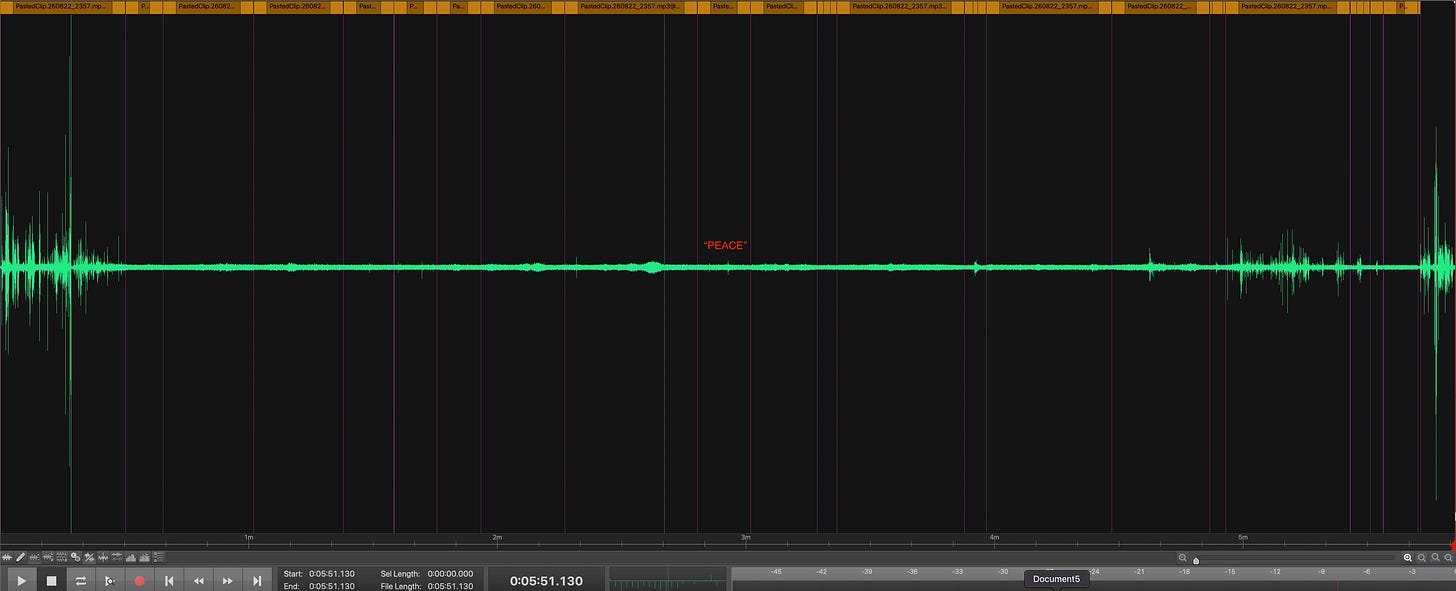Image resolution: width=1456 pixels, height=591 pixels.
Task: Click the Document5 tooltip label
Action: coord(1056,579)
